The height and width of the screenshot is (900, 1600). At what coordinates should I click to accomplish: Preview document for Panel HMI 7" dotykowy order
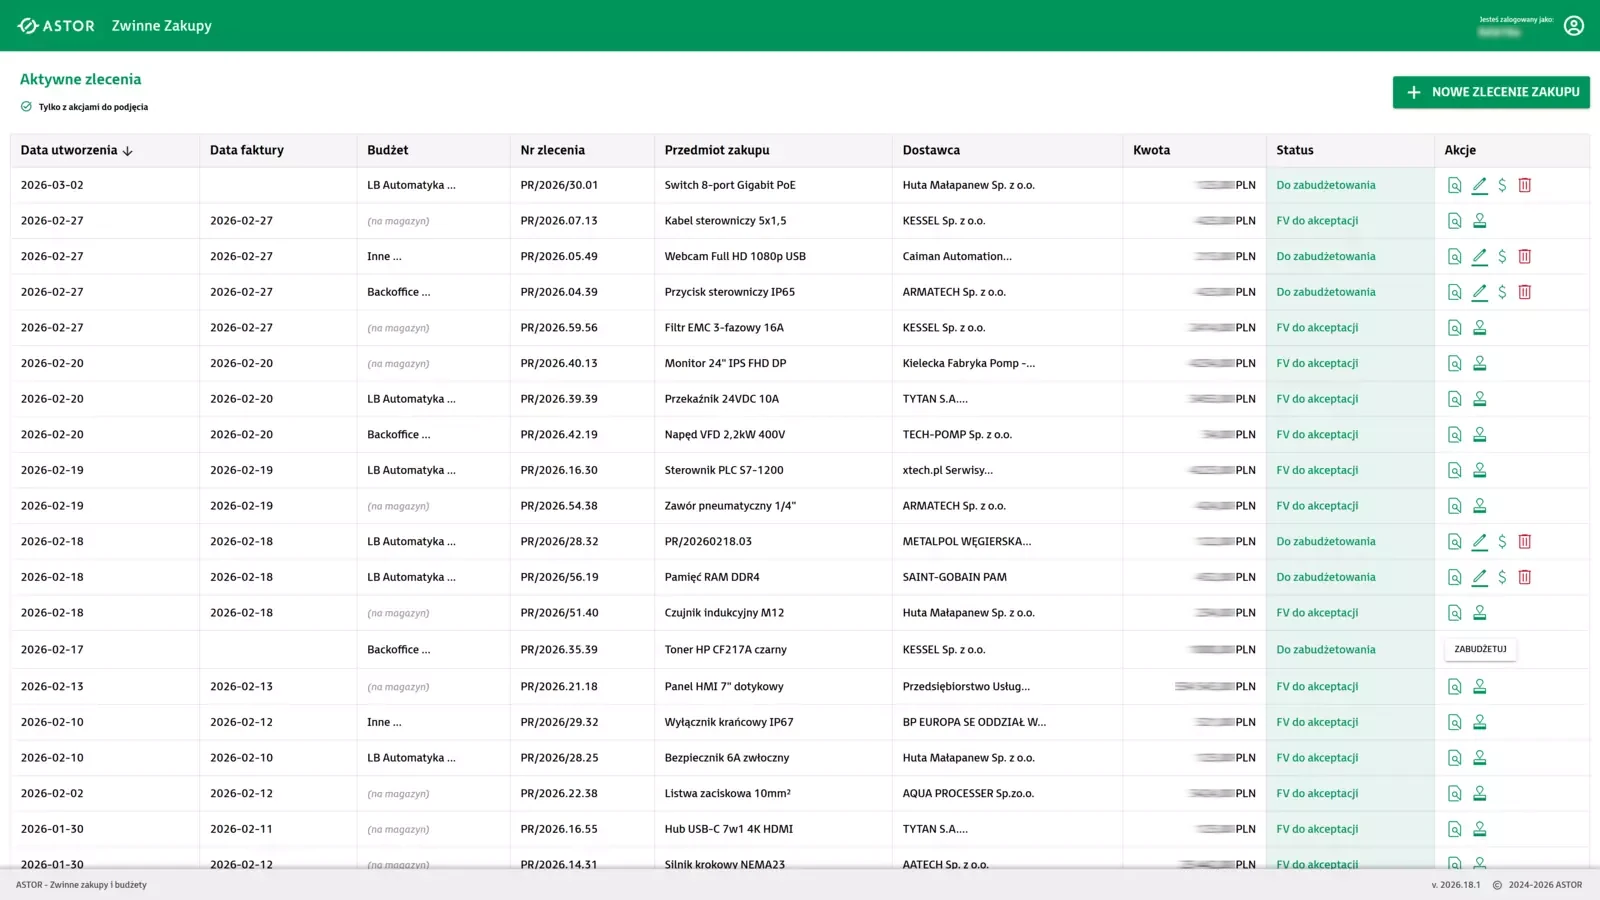click(1454, 686)
